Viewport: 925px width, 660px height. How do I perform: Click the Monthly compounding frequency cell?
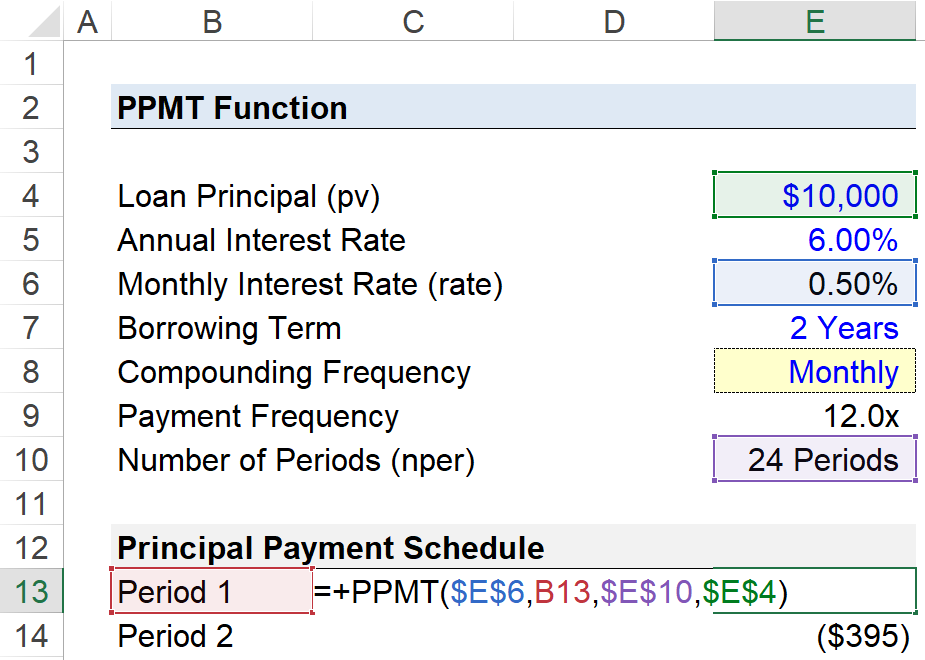813,371
